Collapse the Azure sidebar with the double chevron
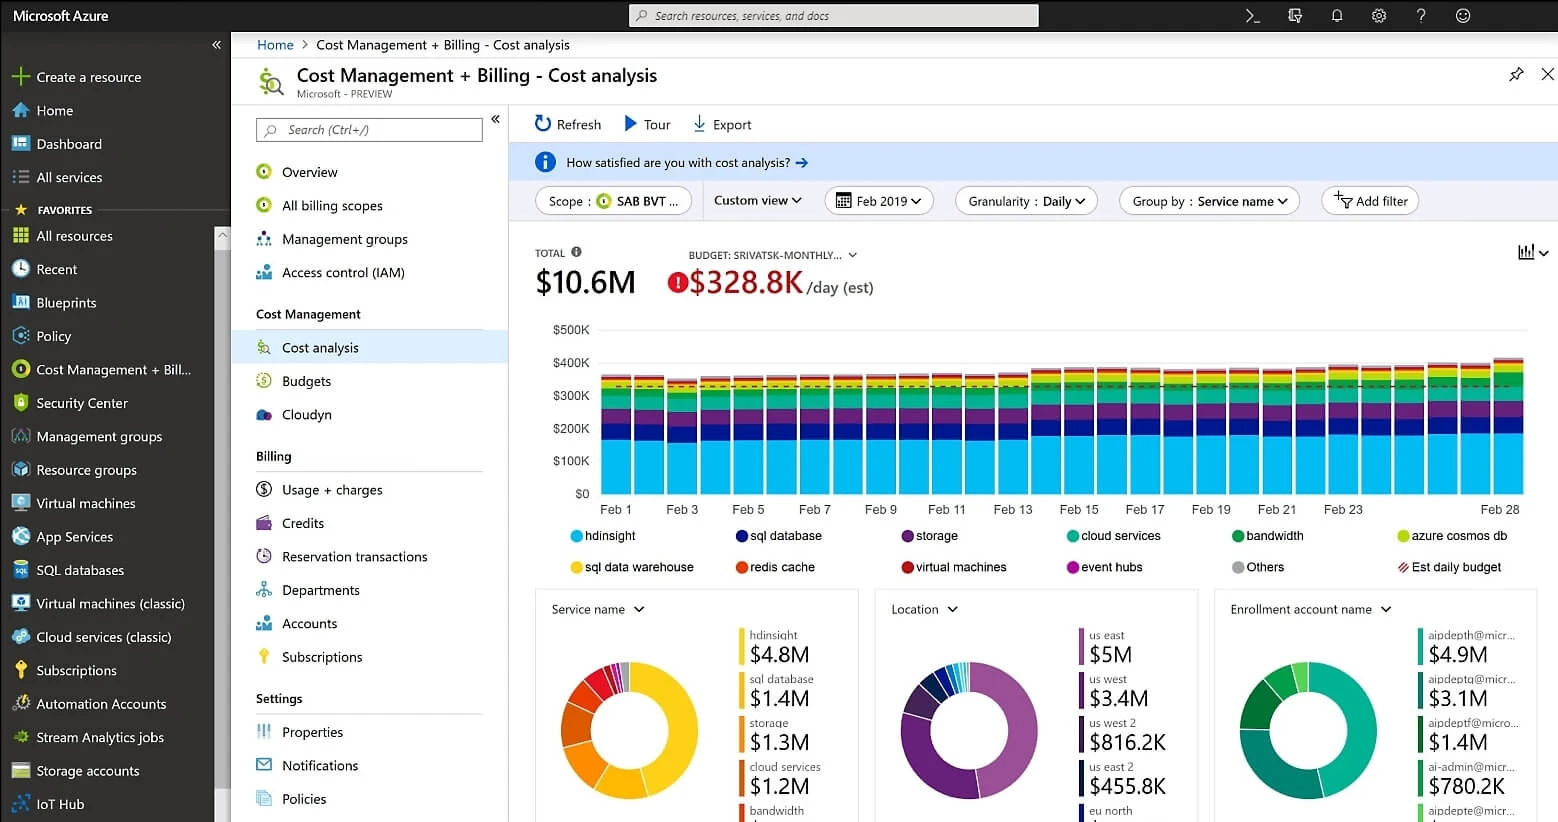1558x822 pixels. pyautogui.click(x=216, y=44)
